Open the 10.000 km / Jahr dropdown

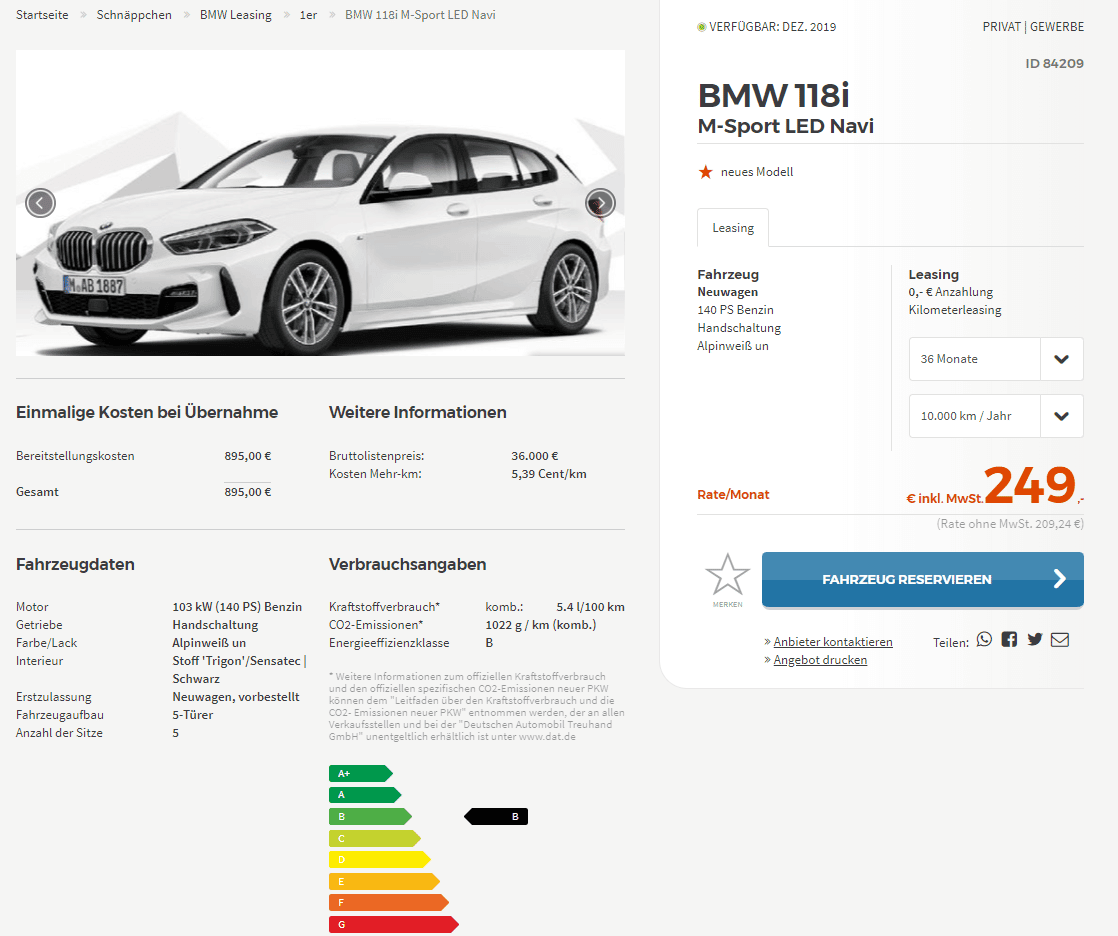[x=996, y=416]
